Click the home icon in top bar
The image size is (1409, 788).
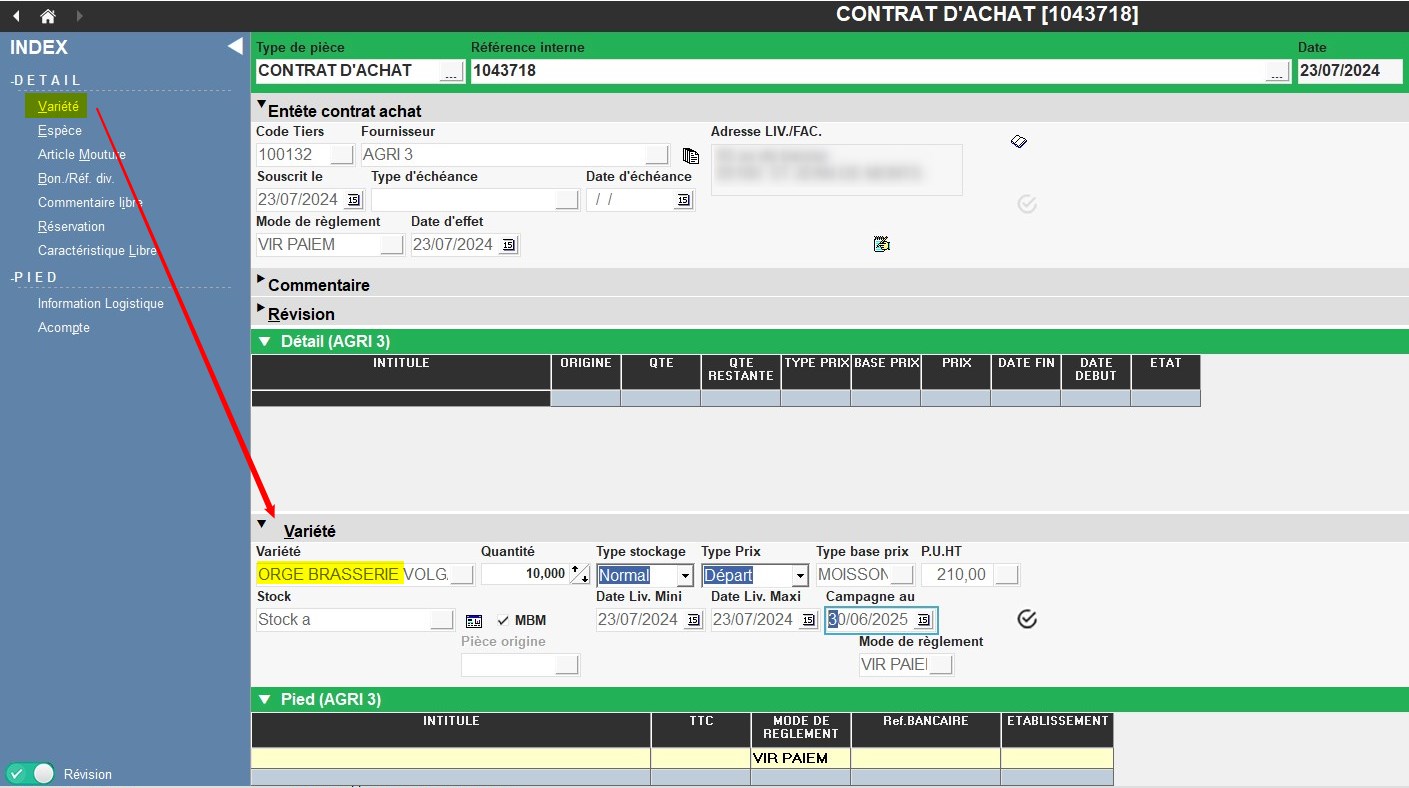(x=47, y=16)
